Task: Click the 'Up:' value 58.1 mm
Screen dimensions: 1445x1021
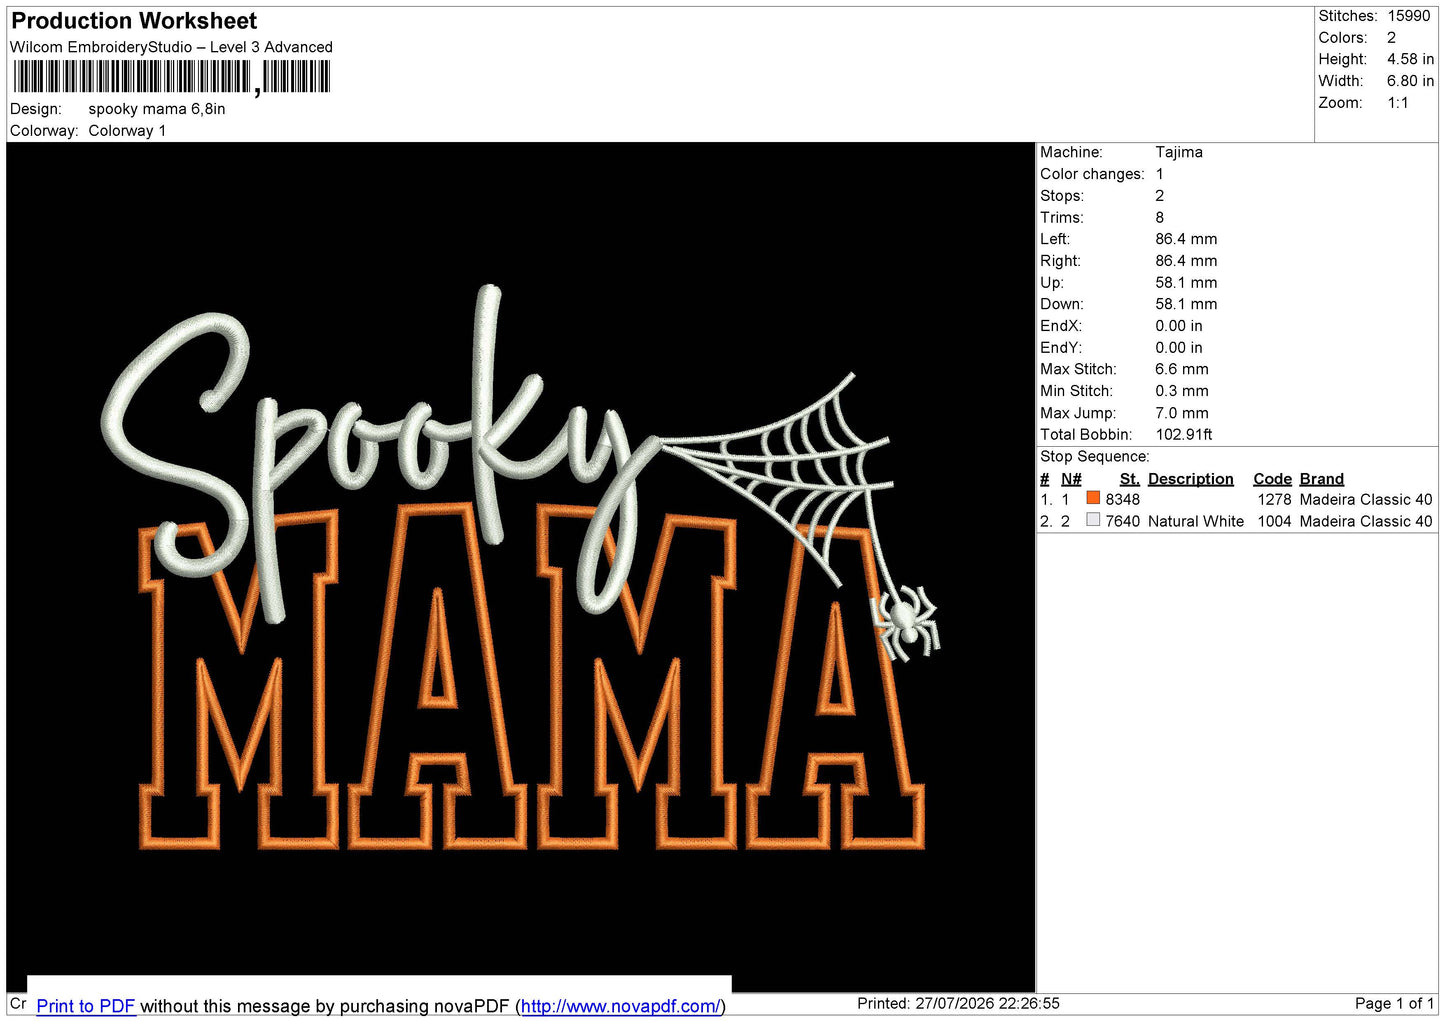Action: tap(1186, 283)
